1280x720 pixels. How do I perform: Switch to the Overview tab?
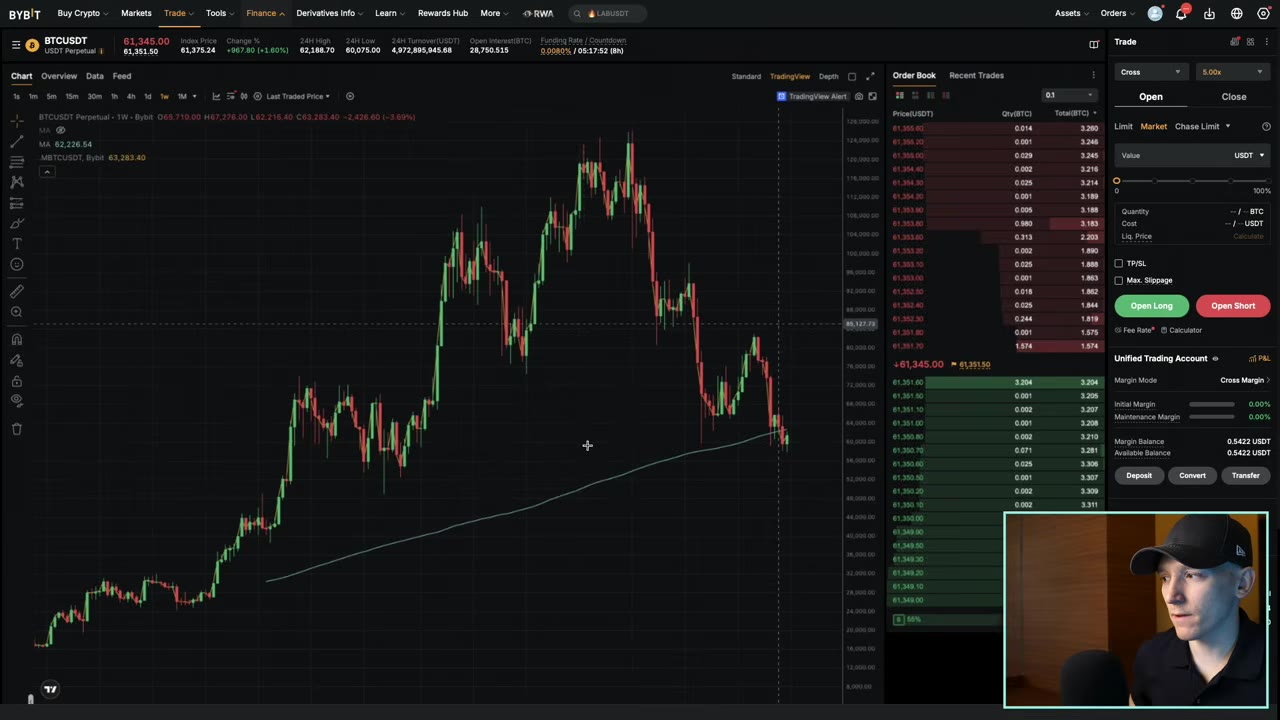click(58, 76)
